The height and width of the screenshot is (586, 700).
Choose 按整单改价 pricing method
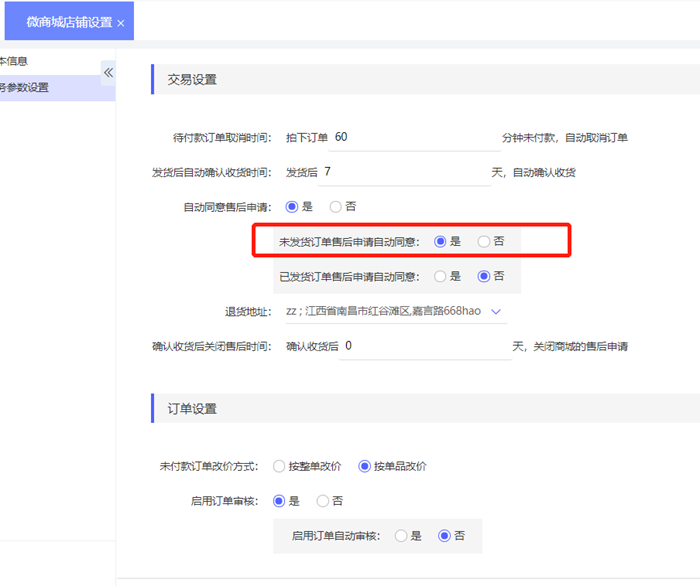pos(278,466)
